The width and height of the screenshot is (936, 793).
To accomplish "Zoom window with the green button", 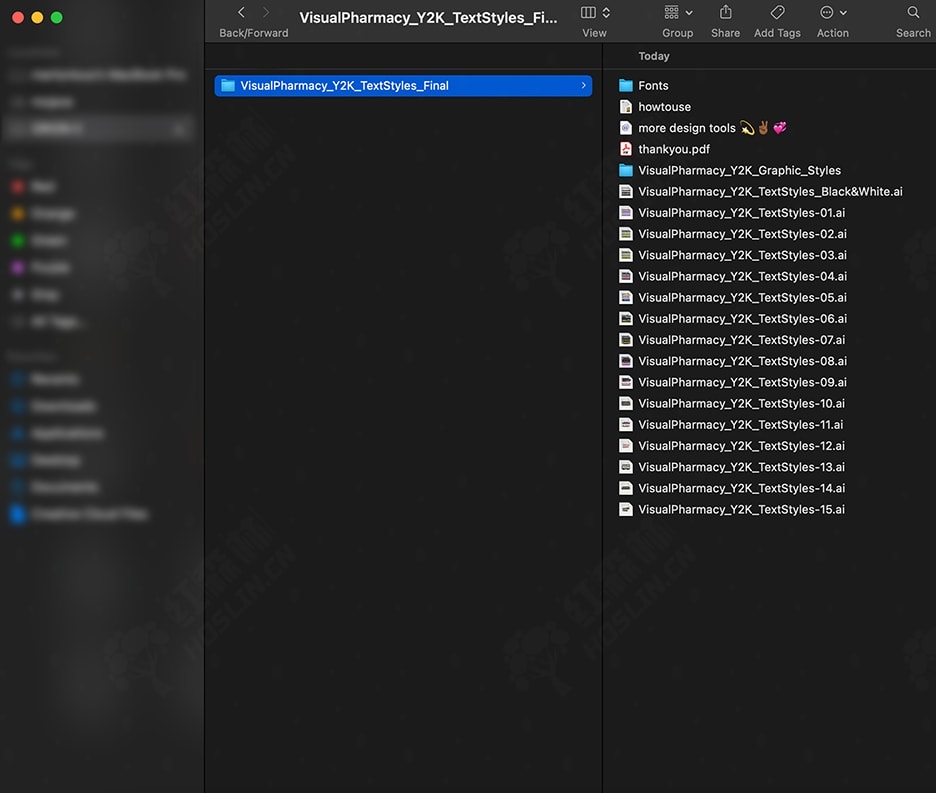I will [57, 17].
